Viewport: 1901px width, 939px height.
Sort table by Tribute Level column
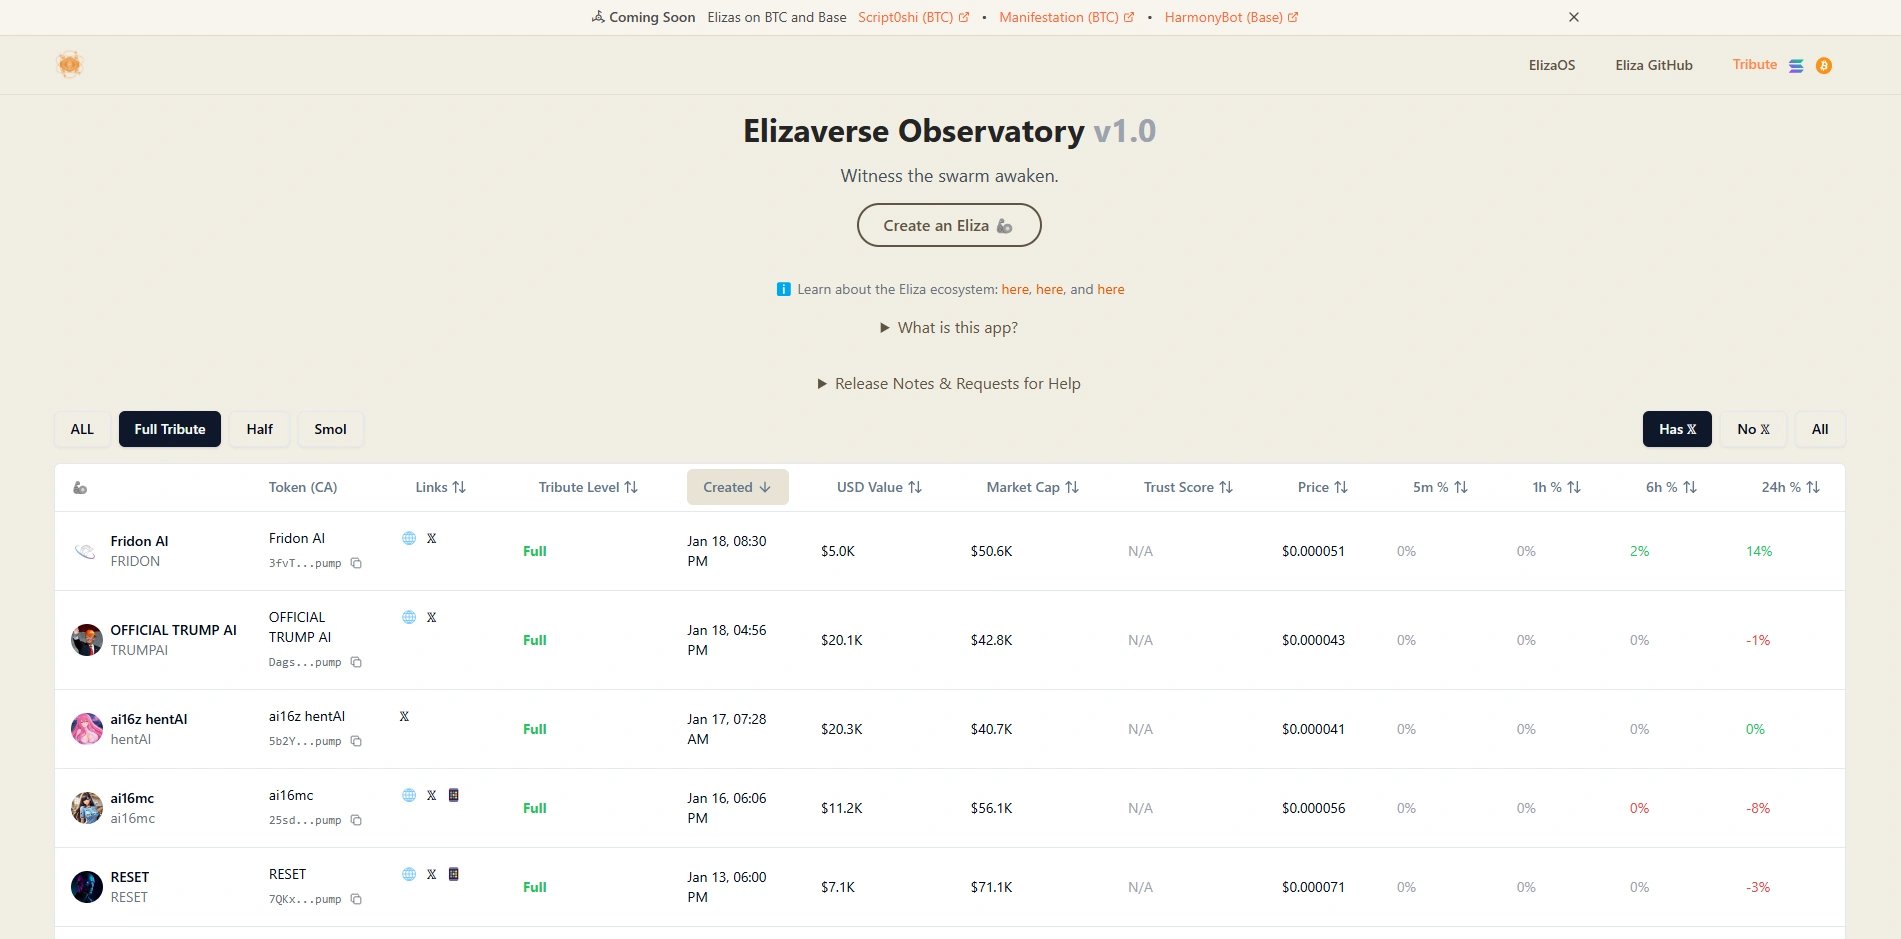pos(588,488)
